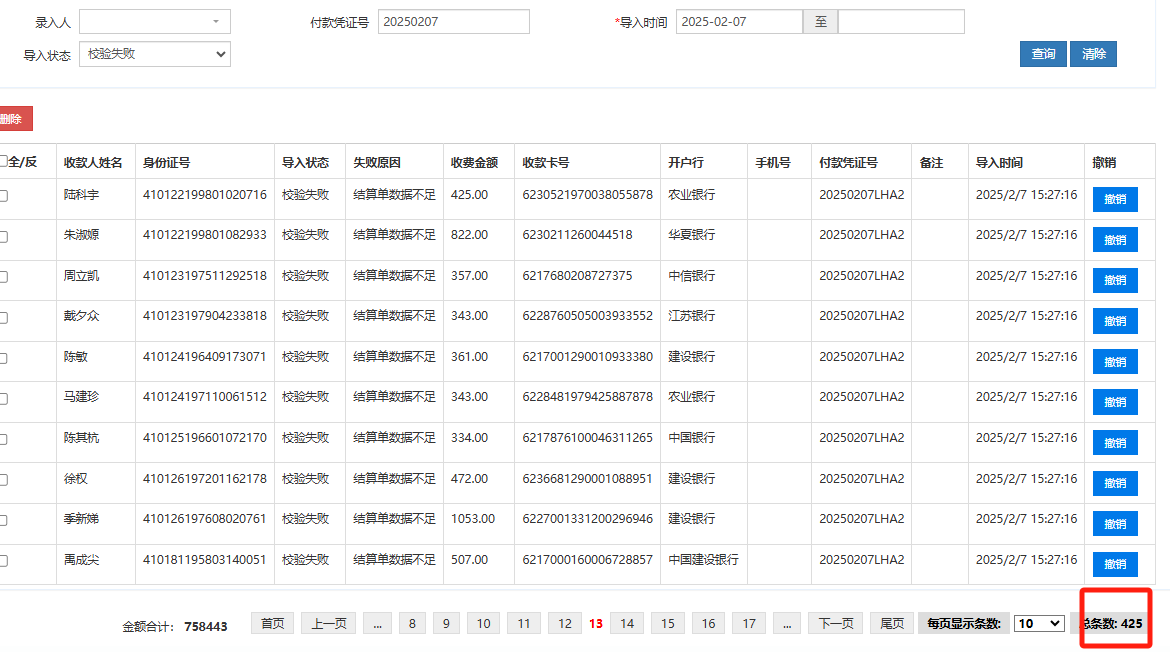Click the 导入时间 start date field
The height and width of the screenshot is (652, 1170).
(x=739, y=22)
